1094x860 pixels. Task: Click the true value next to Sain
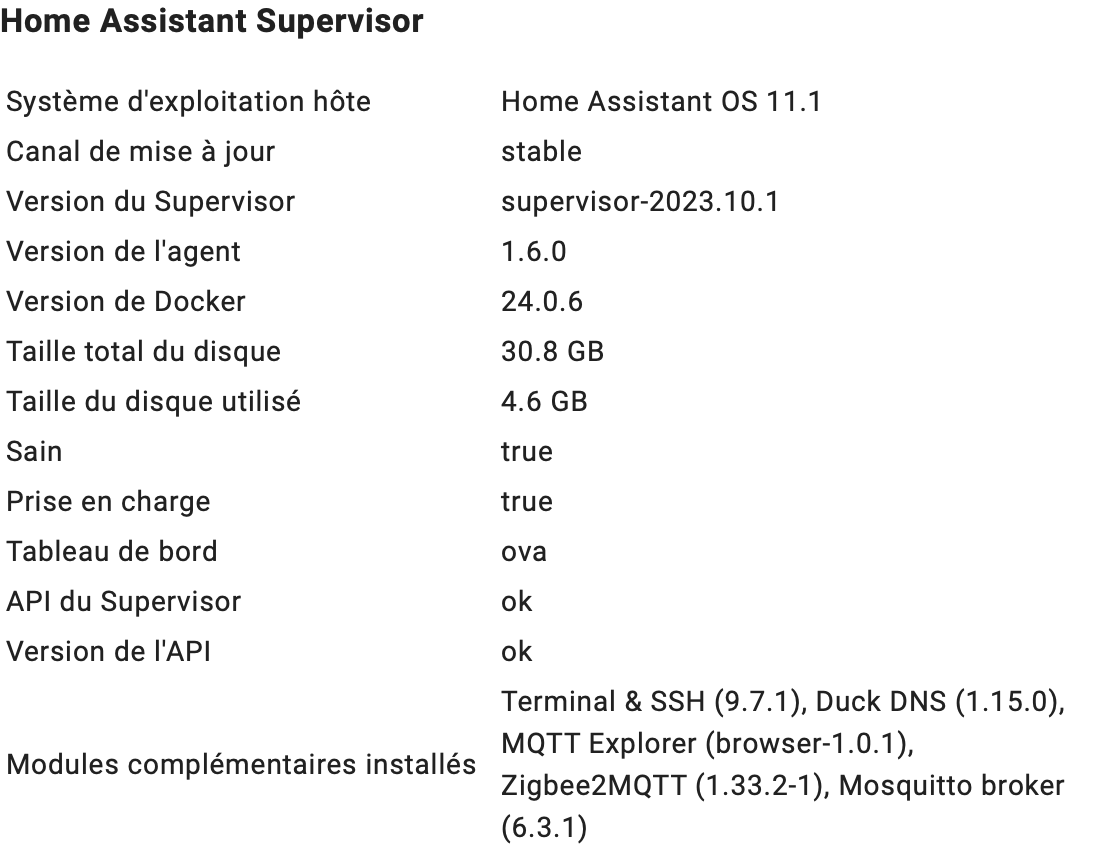tap(527, 452)
